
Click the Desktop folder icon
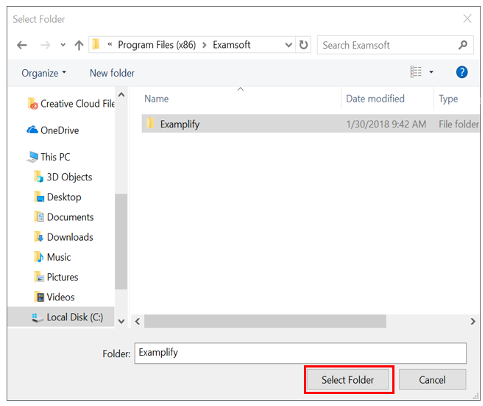coord(39,197)
